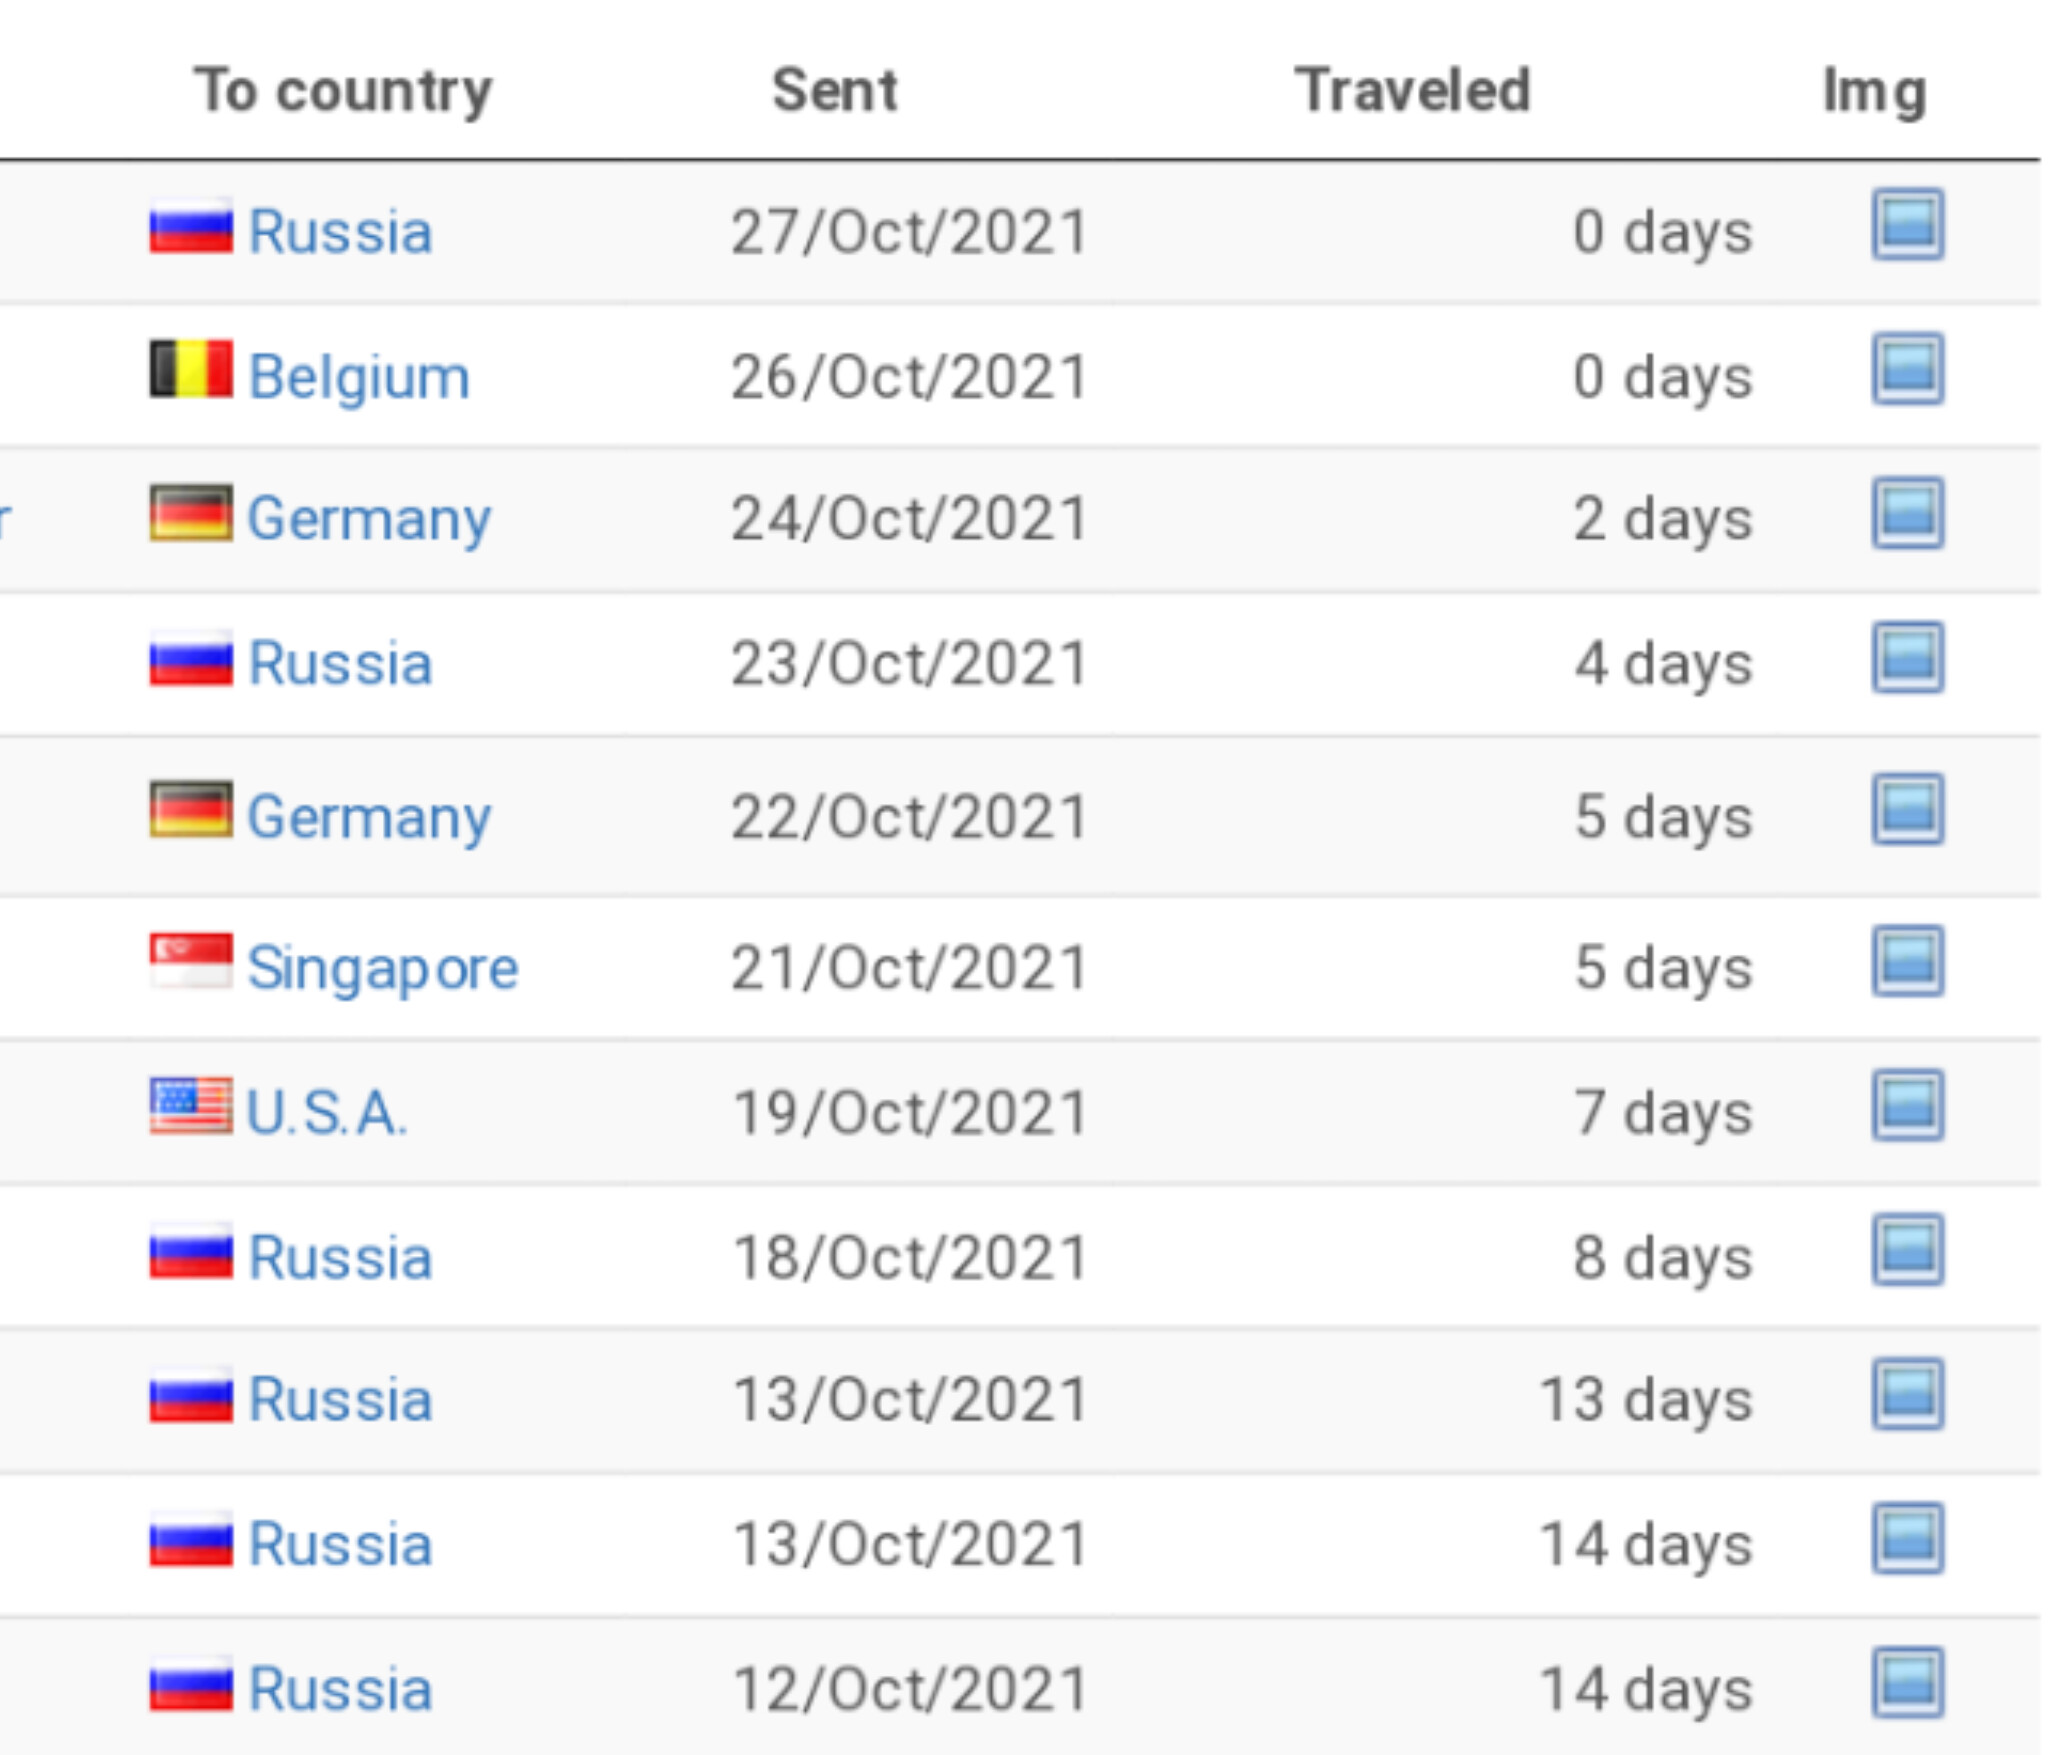The width and height of the screenshot is (2048, 1755).
Task: Open the U.S.A. country link
Action: pyautogui.click(x=327, y=1113)
